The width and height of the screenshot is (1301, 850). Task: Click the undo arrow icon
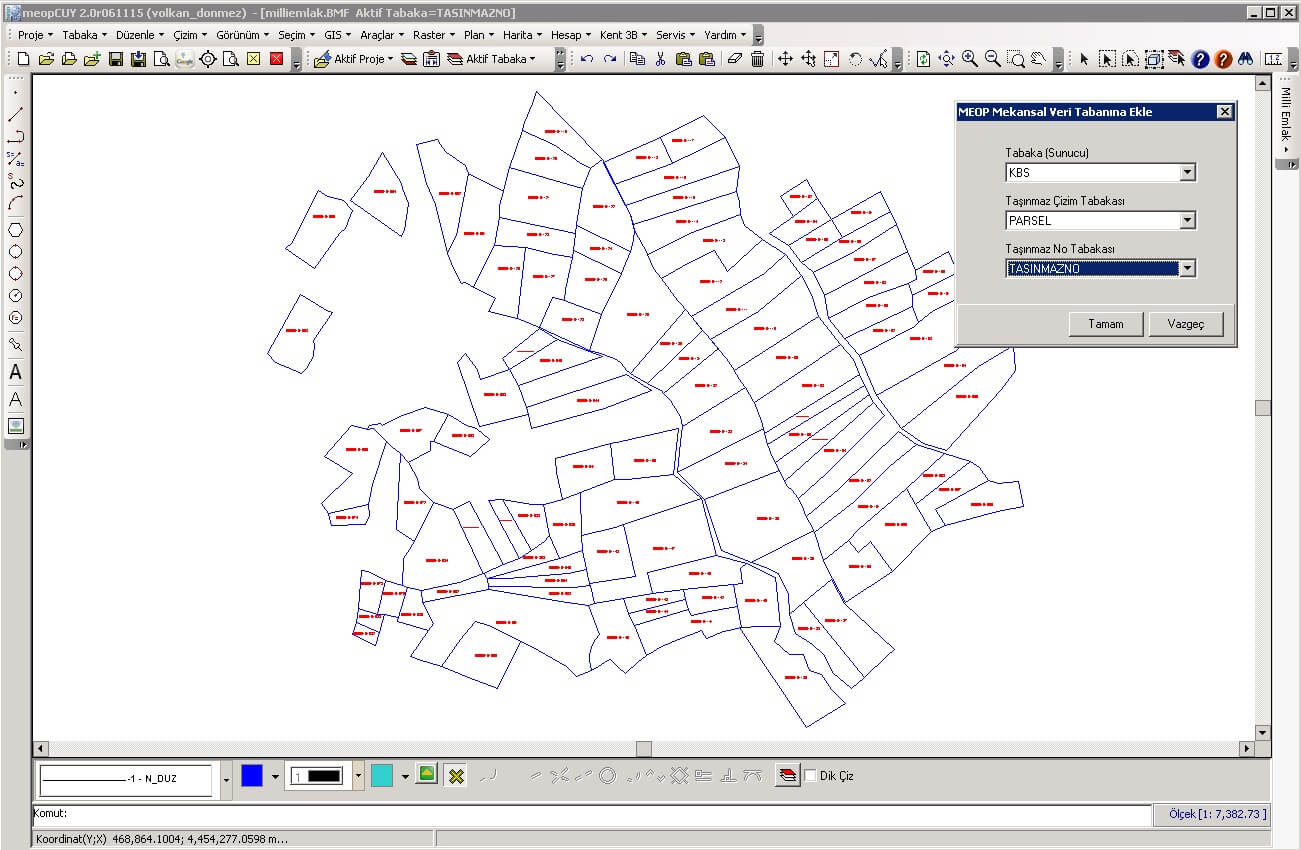(x=587, y=59)
